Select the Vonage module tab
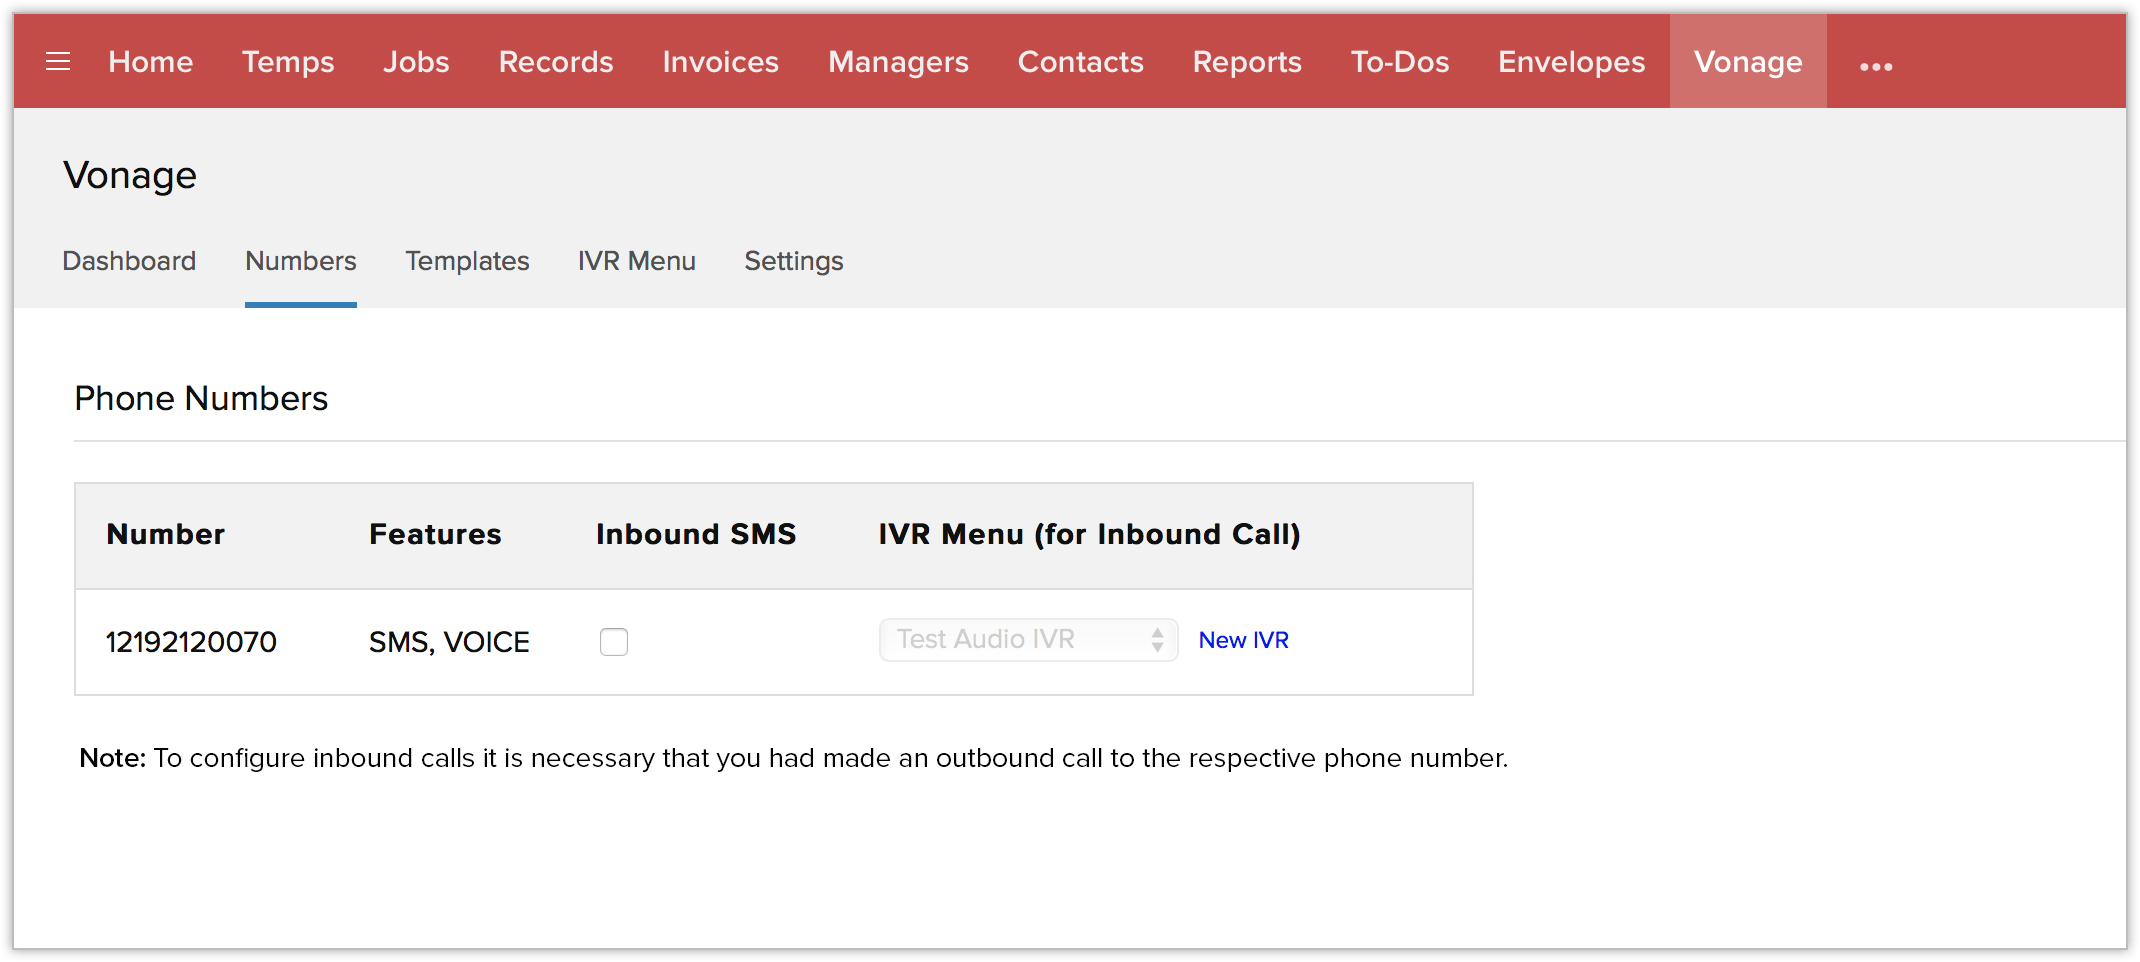Image resolution: width=2140 pixels, height=962 pixels. click(1748, 62)
